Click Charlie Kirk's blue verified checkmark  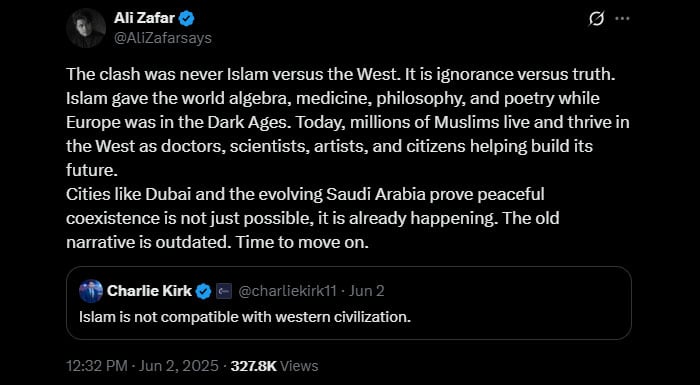click(x=204, y=291)
